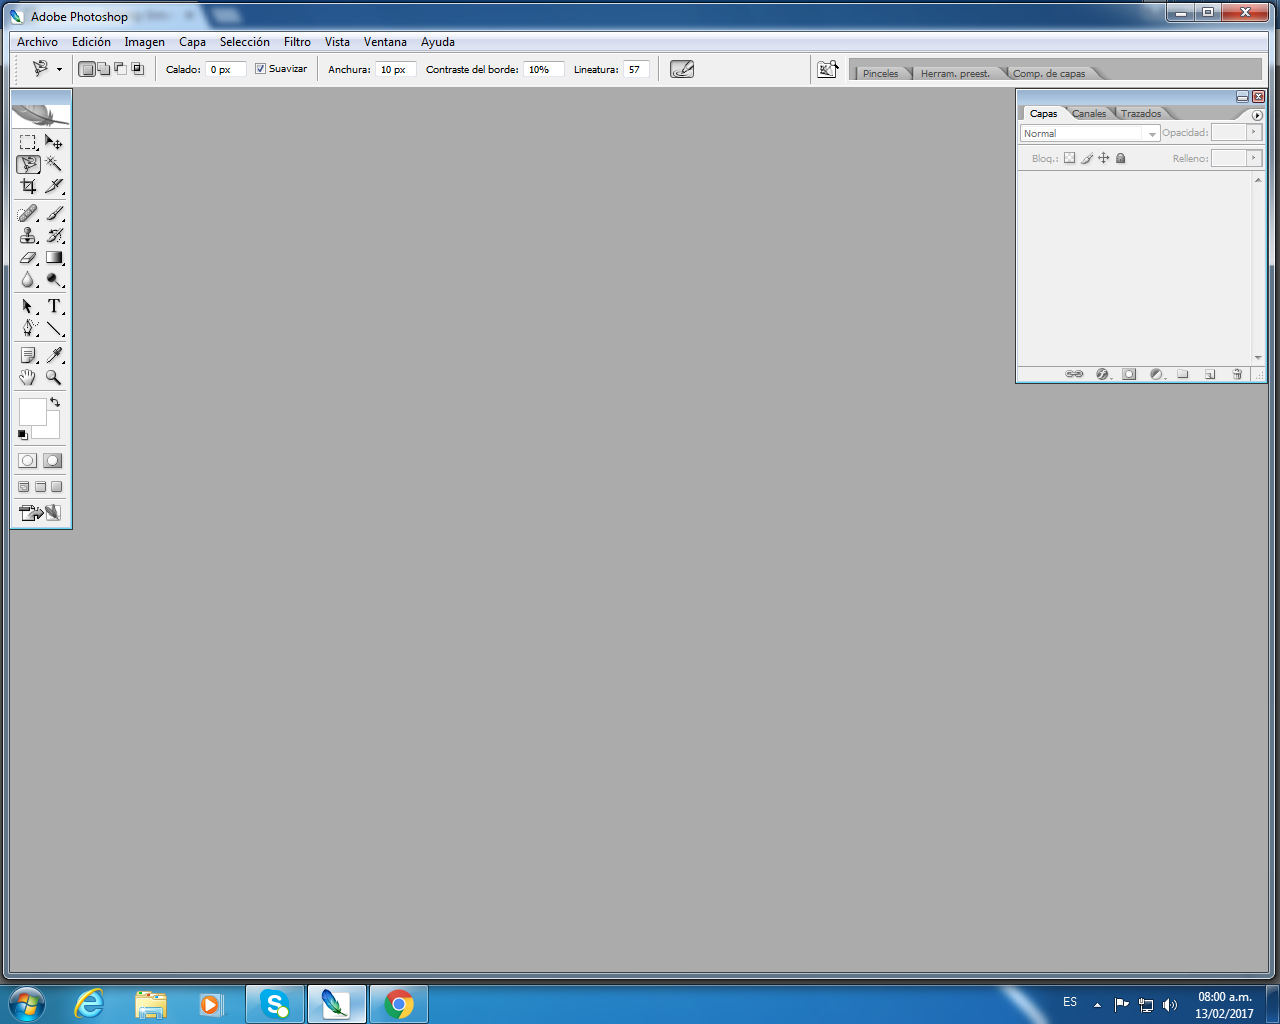Open the Filtro menu
This screenshot has width=1280, height=1024.
pyautogui.click(x=297, y=42)
